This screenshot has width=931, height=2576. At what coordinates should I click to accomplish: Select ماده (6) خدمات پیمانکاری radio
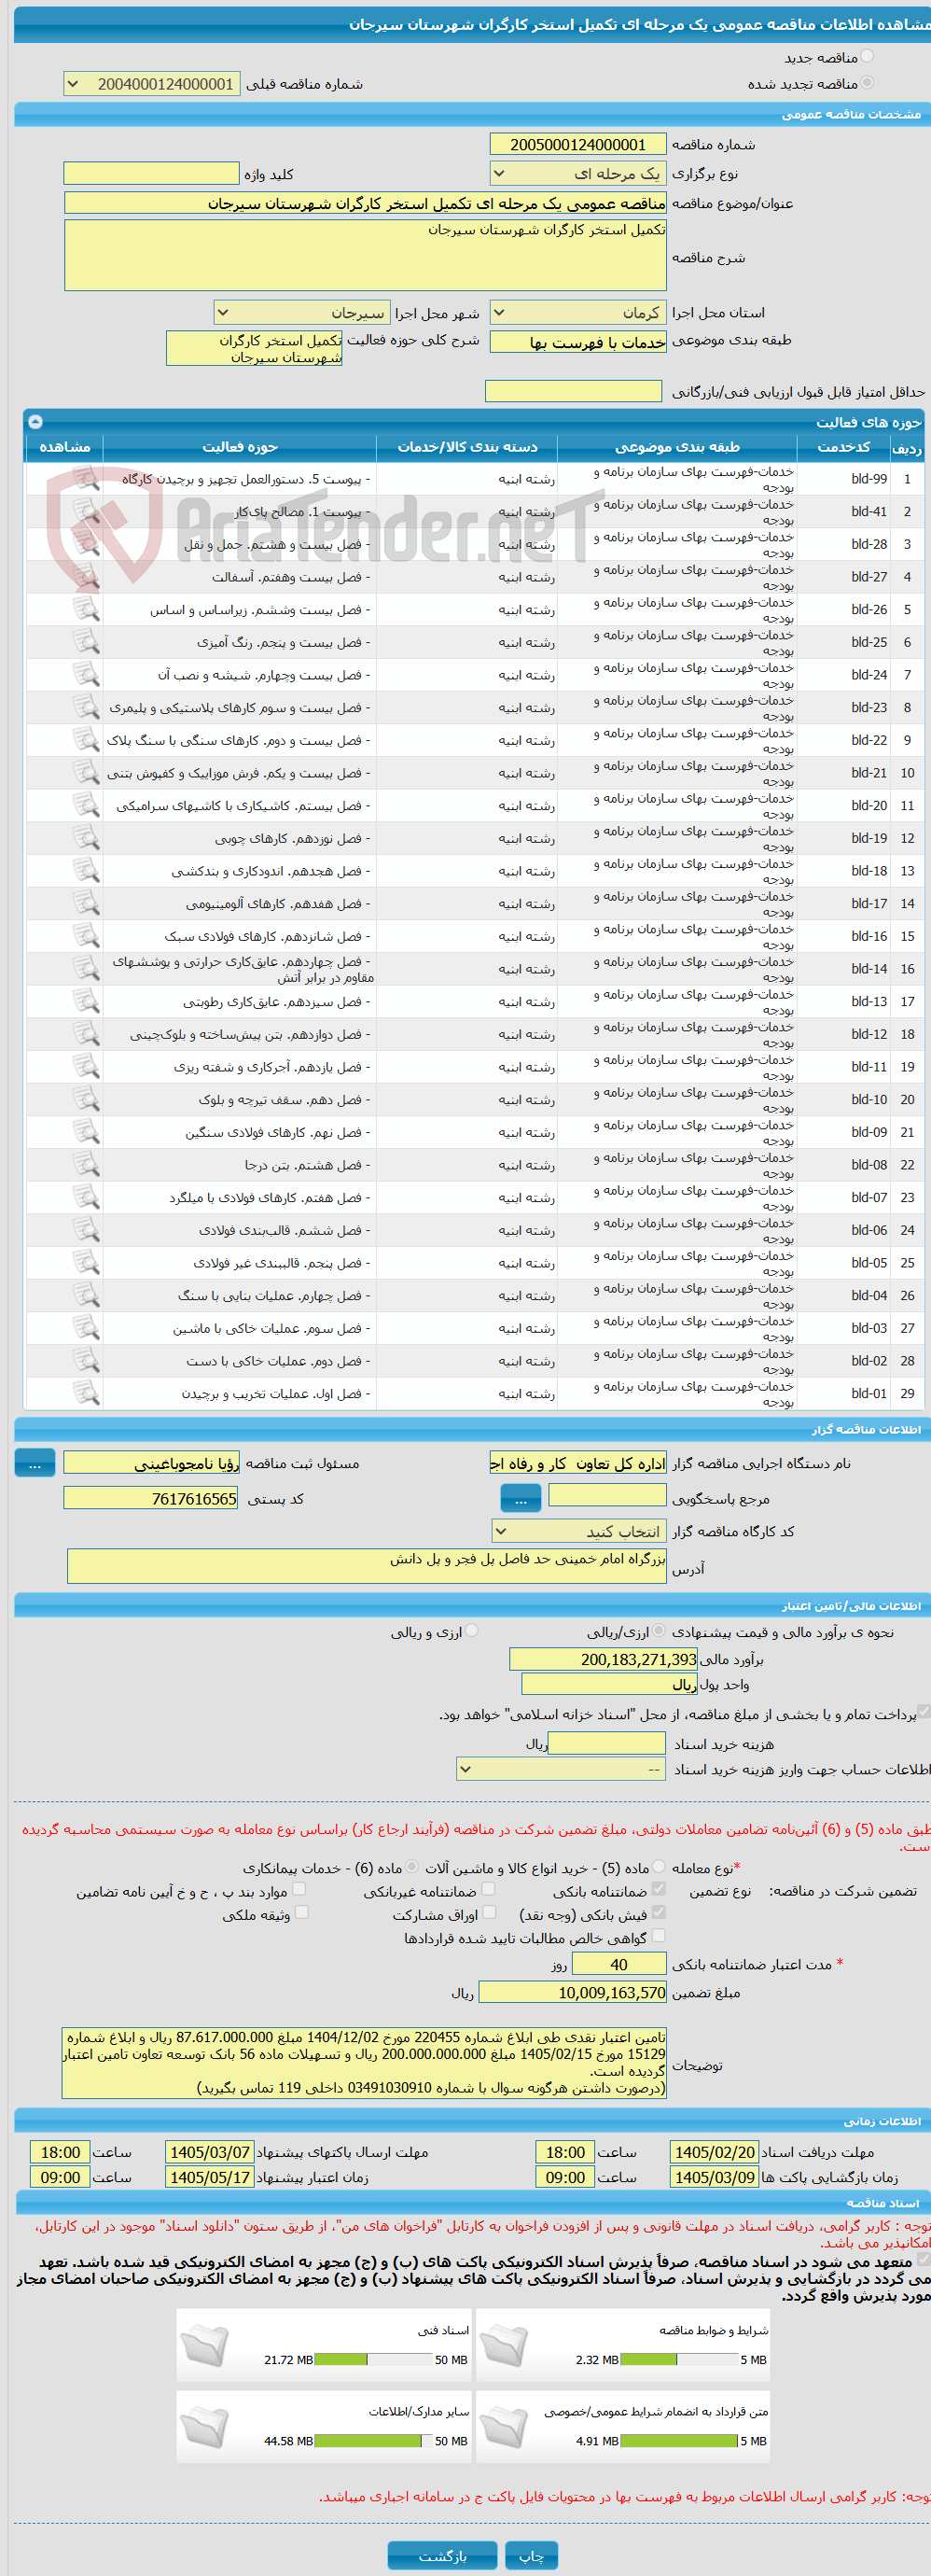click(x=412, y=1866)
